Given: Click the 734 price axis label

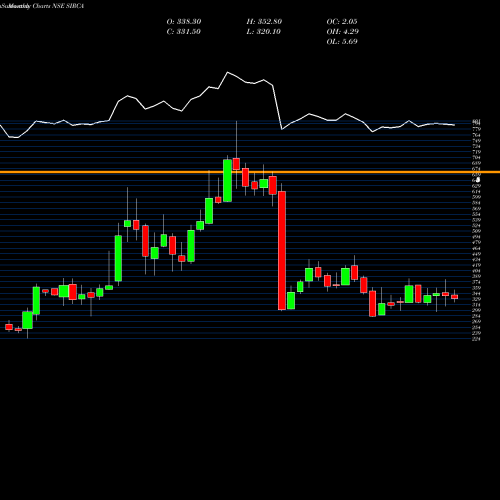Looking at the screenshot, I should coord(476,146).
